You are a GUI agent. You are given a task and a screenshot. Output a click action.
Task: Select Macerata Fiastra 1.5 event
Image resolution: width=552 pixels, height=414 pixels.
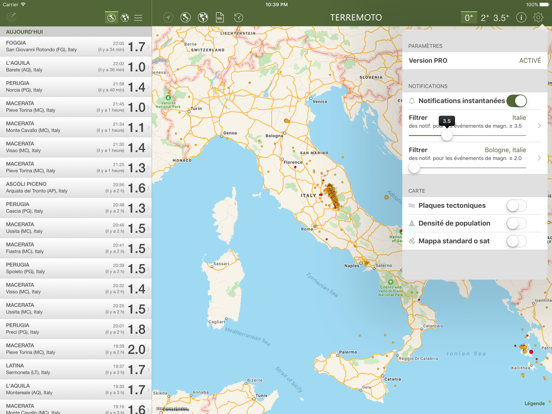(76, 248)
